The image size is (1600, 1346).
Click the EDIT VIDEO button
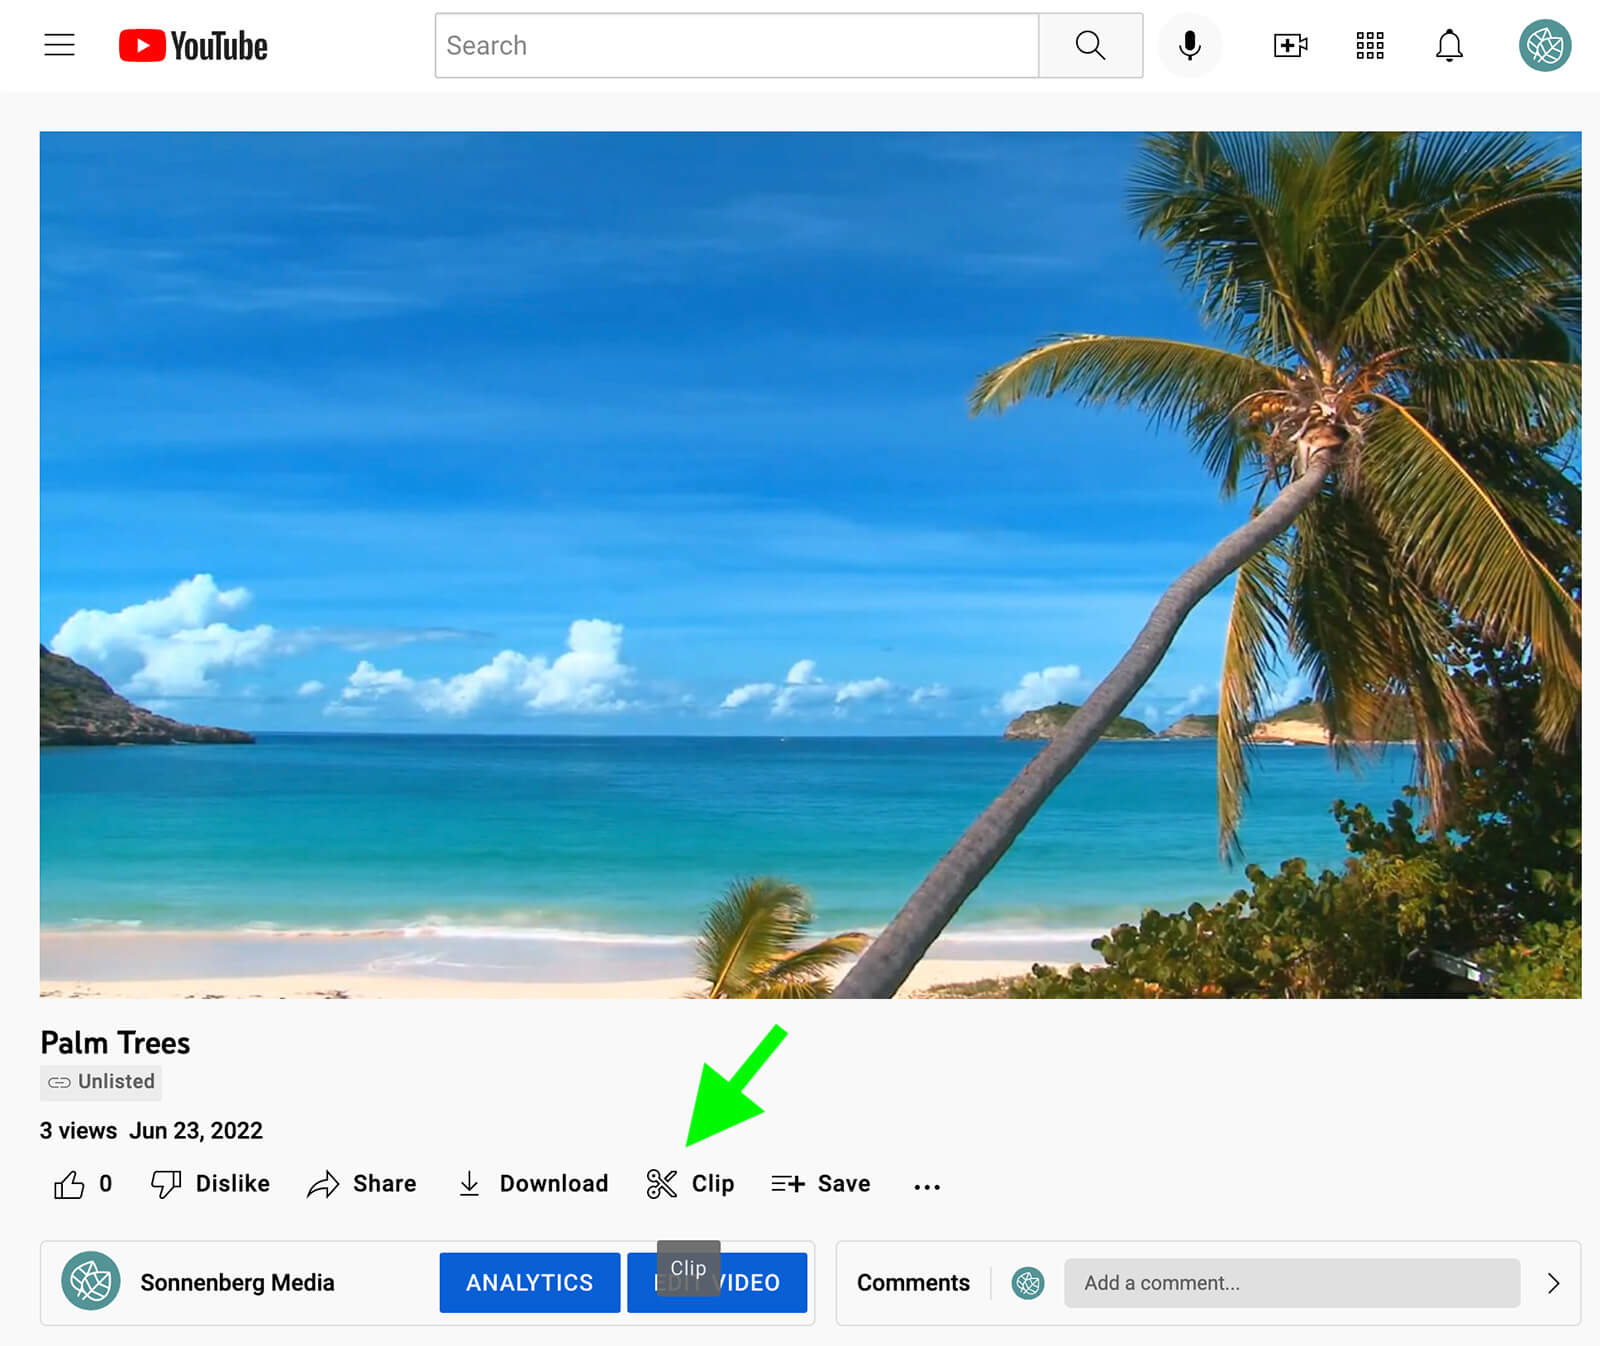(717, 1282)
